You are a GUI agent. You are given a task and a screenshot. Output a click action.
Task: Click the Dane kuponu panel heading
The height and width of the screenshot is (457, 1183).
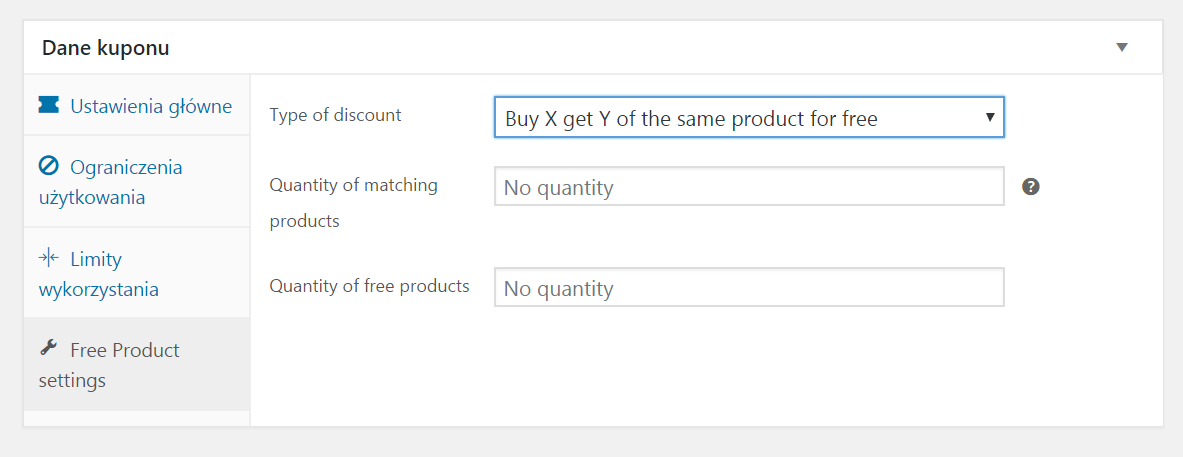(106, 48)
